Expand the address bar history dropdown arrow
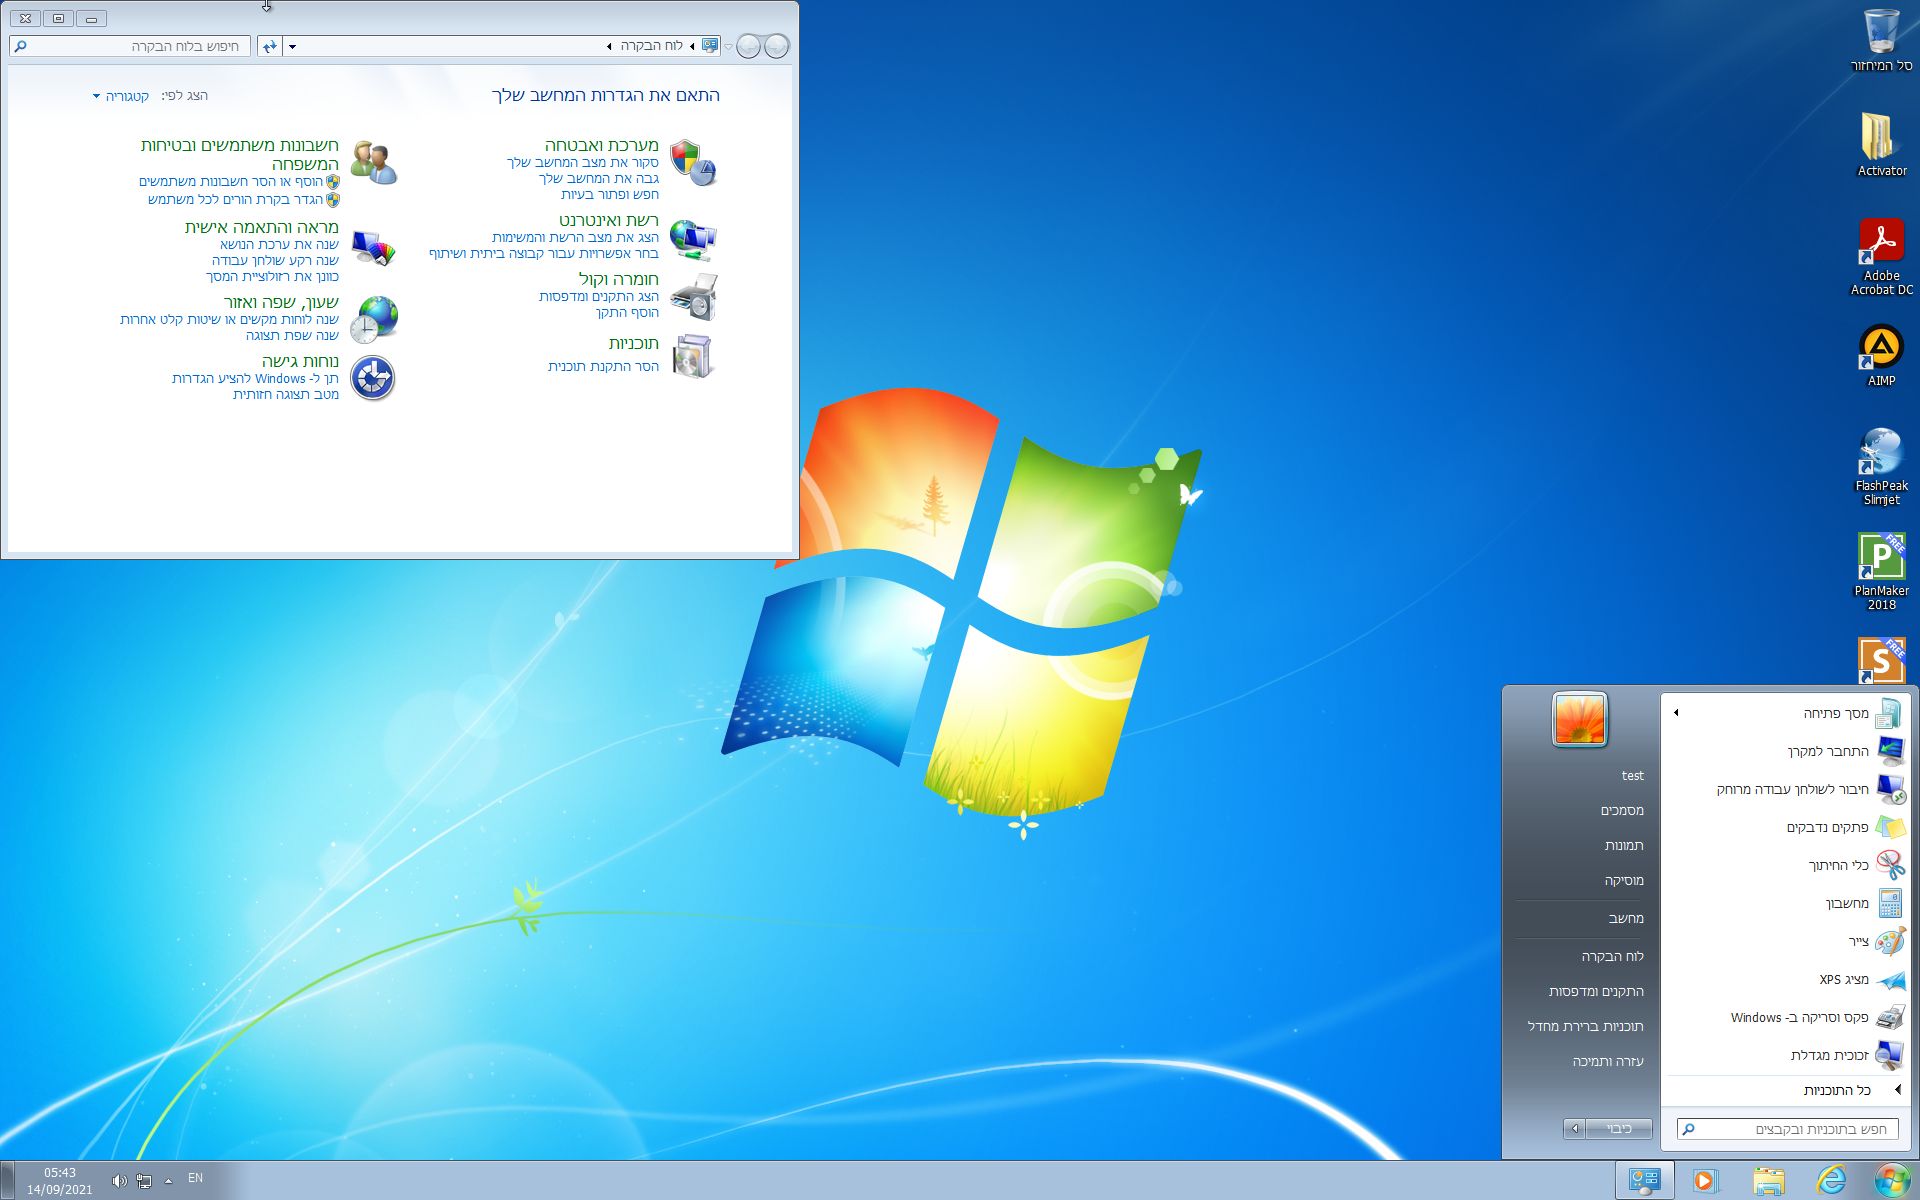The width and height of the screenshot is (1920, 1200). (292, 46)
